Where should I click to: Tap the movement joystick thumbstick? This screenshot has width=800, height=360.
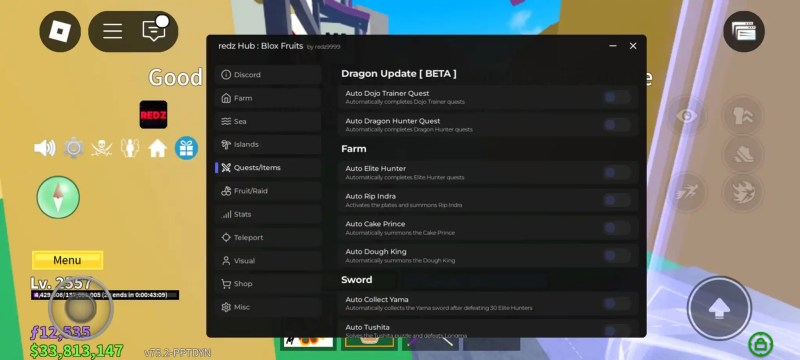point(80,308)
